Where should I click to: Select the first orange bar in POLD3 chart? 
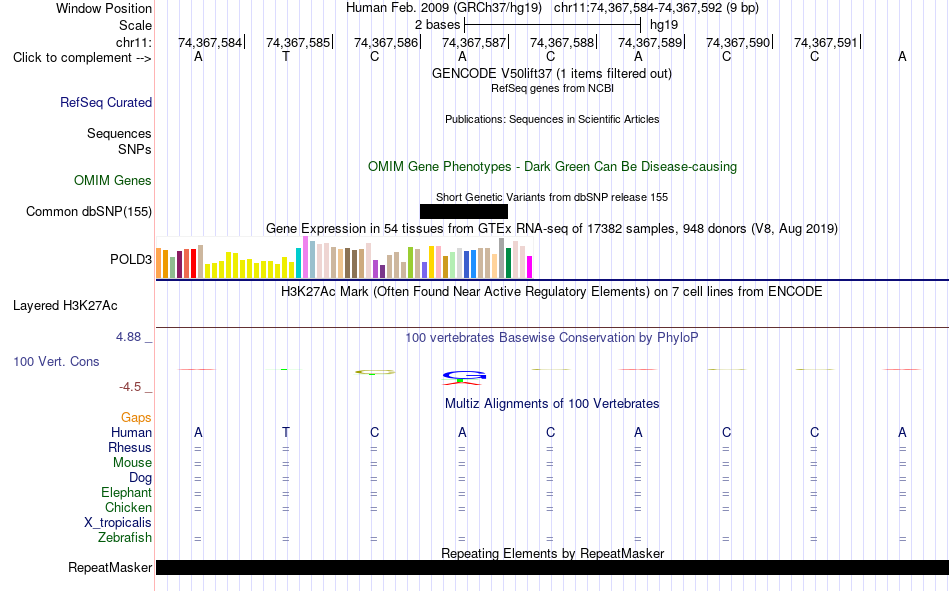(x=159, y=263)
